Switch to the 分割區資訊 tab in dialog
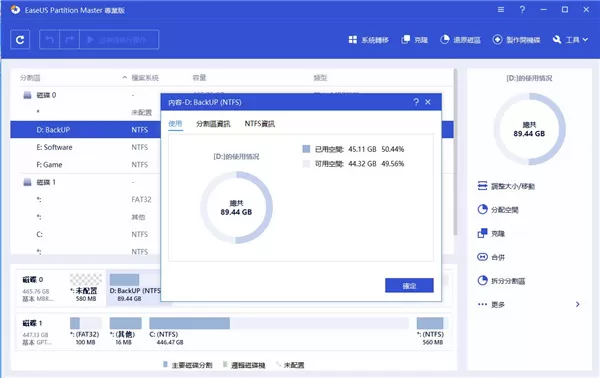Image resolution: width=600 pixels, height=378 pixels. [213, 124]
